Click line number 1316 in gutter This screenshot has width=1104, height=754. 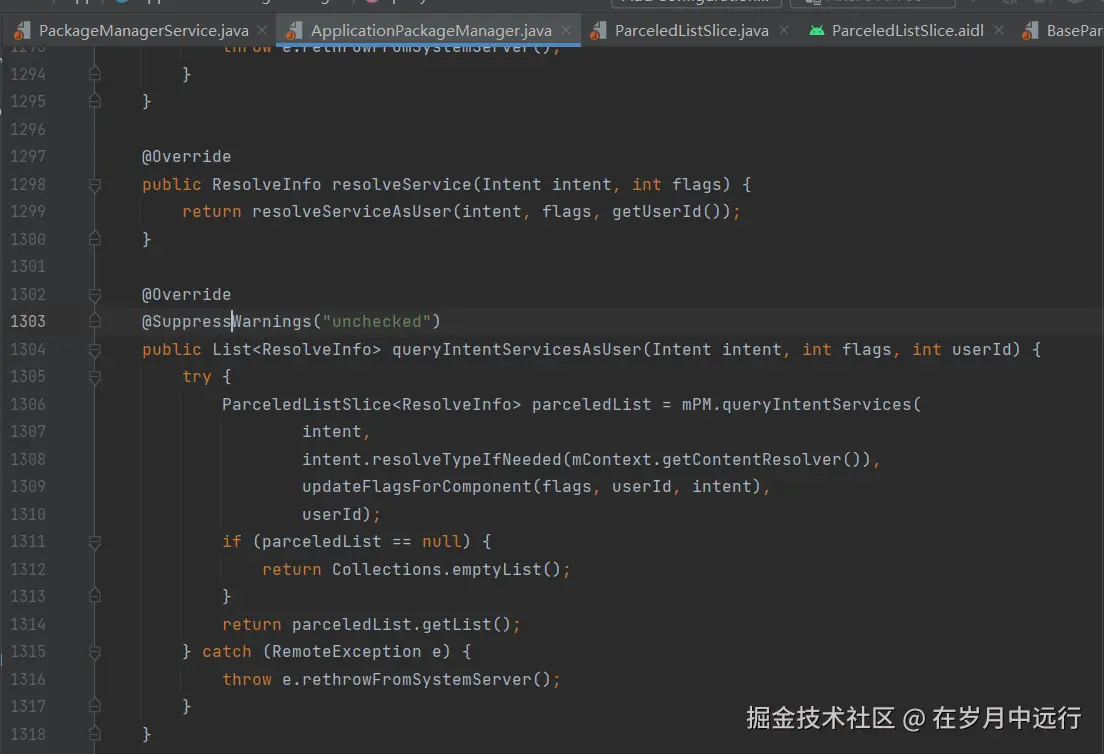(28, 679)
